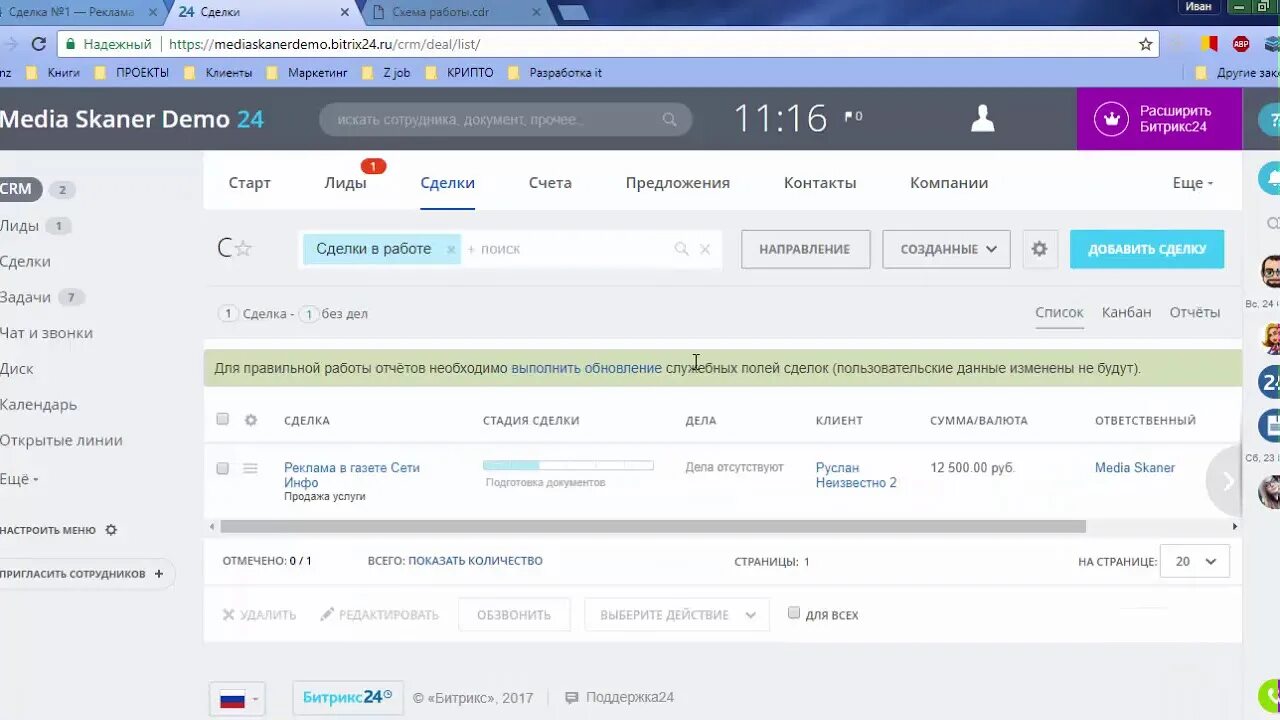Click the flag counter icon near the clock
Viewport: 1280px width, 720px height.
click(x=850, y=117)
